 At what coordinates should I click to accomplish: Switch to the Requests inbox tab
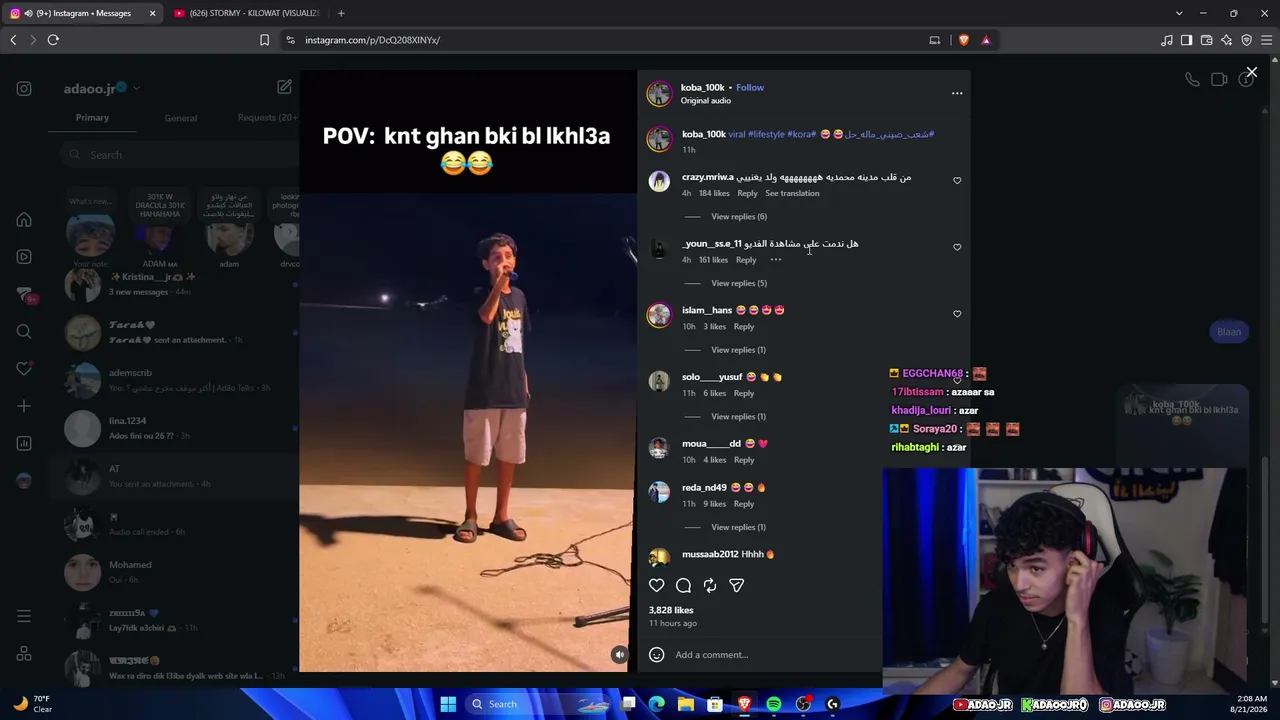point(268,118)
